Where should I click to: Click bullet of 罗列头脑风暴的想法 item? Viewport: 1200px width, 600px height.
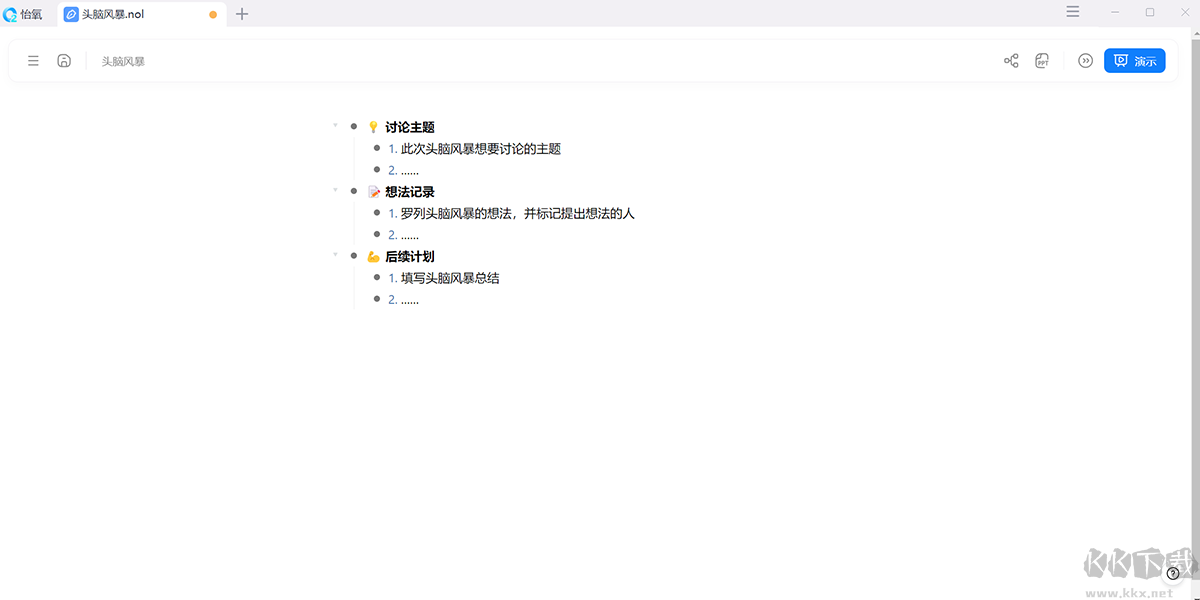coord(377,213)
